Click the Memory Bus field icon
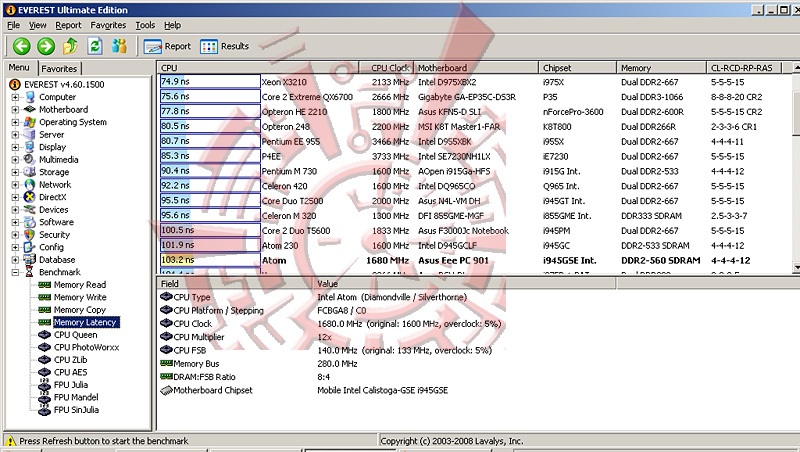Viewport: 800px width, 452px height. (x=166, y=363)
